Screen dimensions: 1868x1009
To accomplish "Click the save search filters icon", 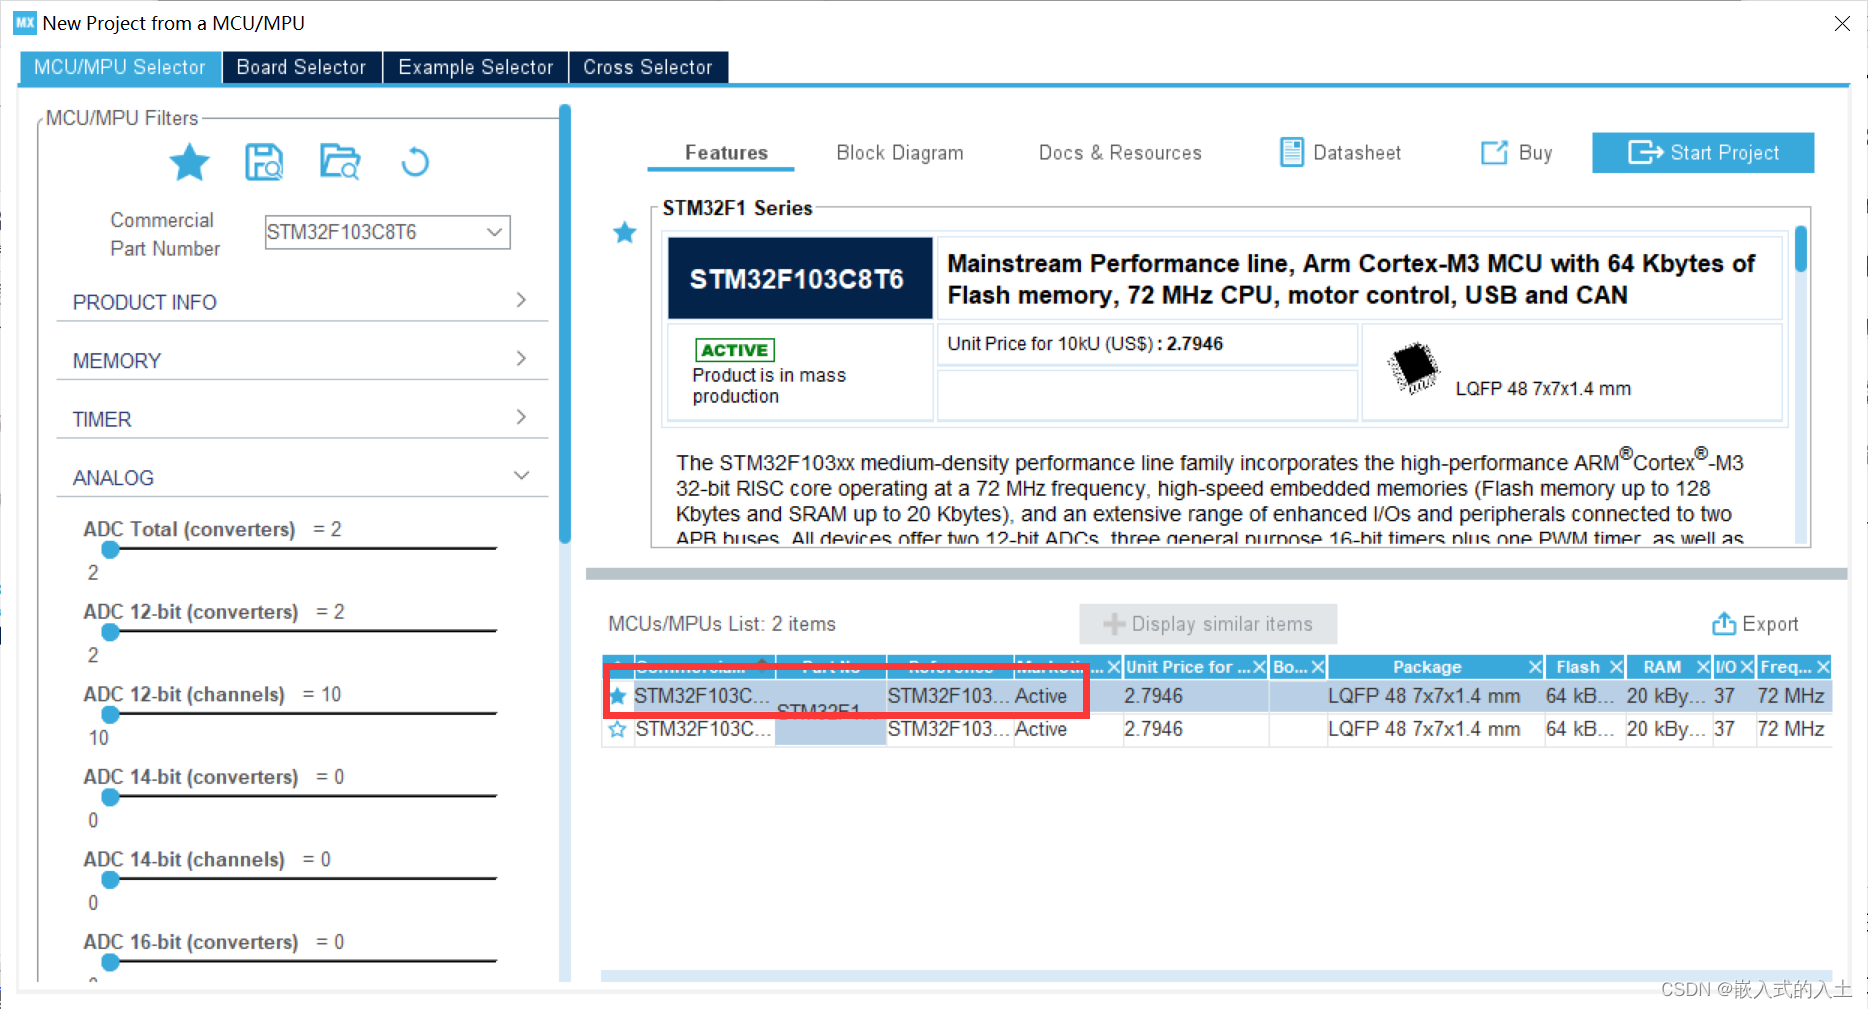I will (264, 162).
